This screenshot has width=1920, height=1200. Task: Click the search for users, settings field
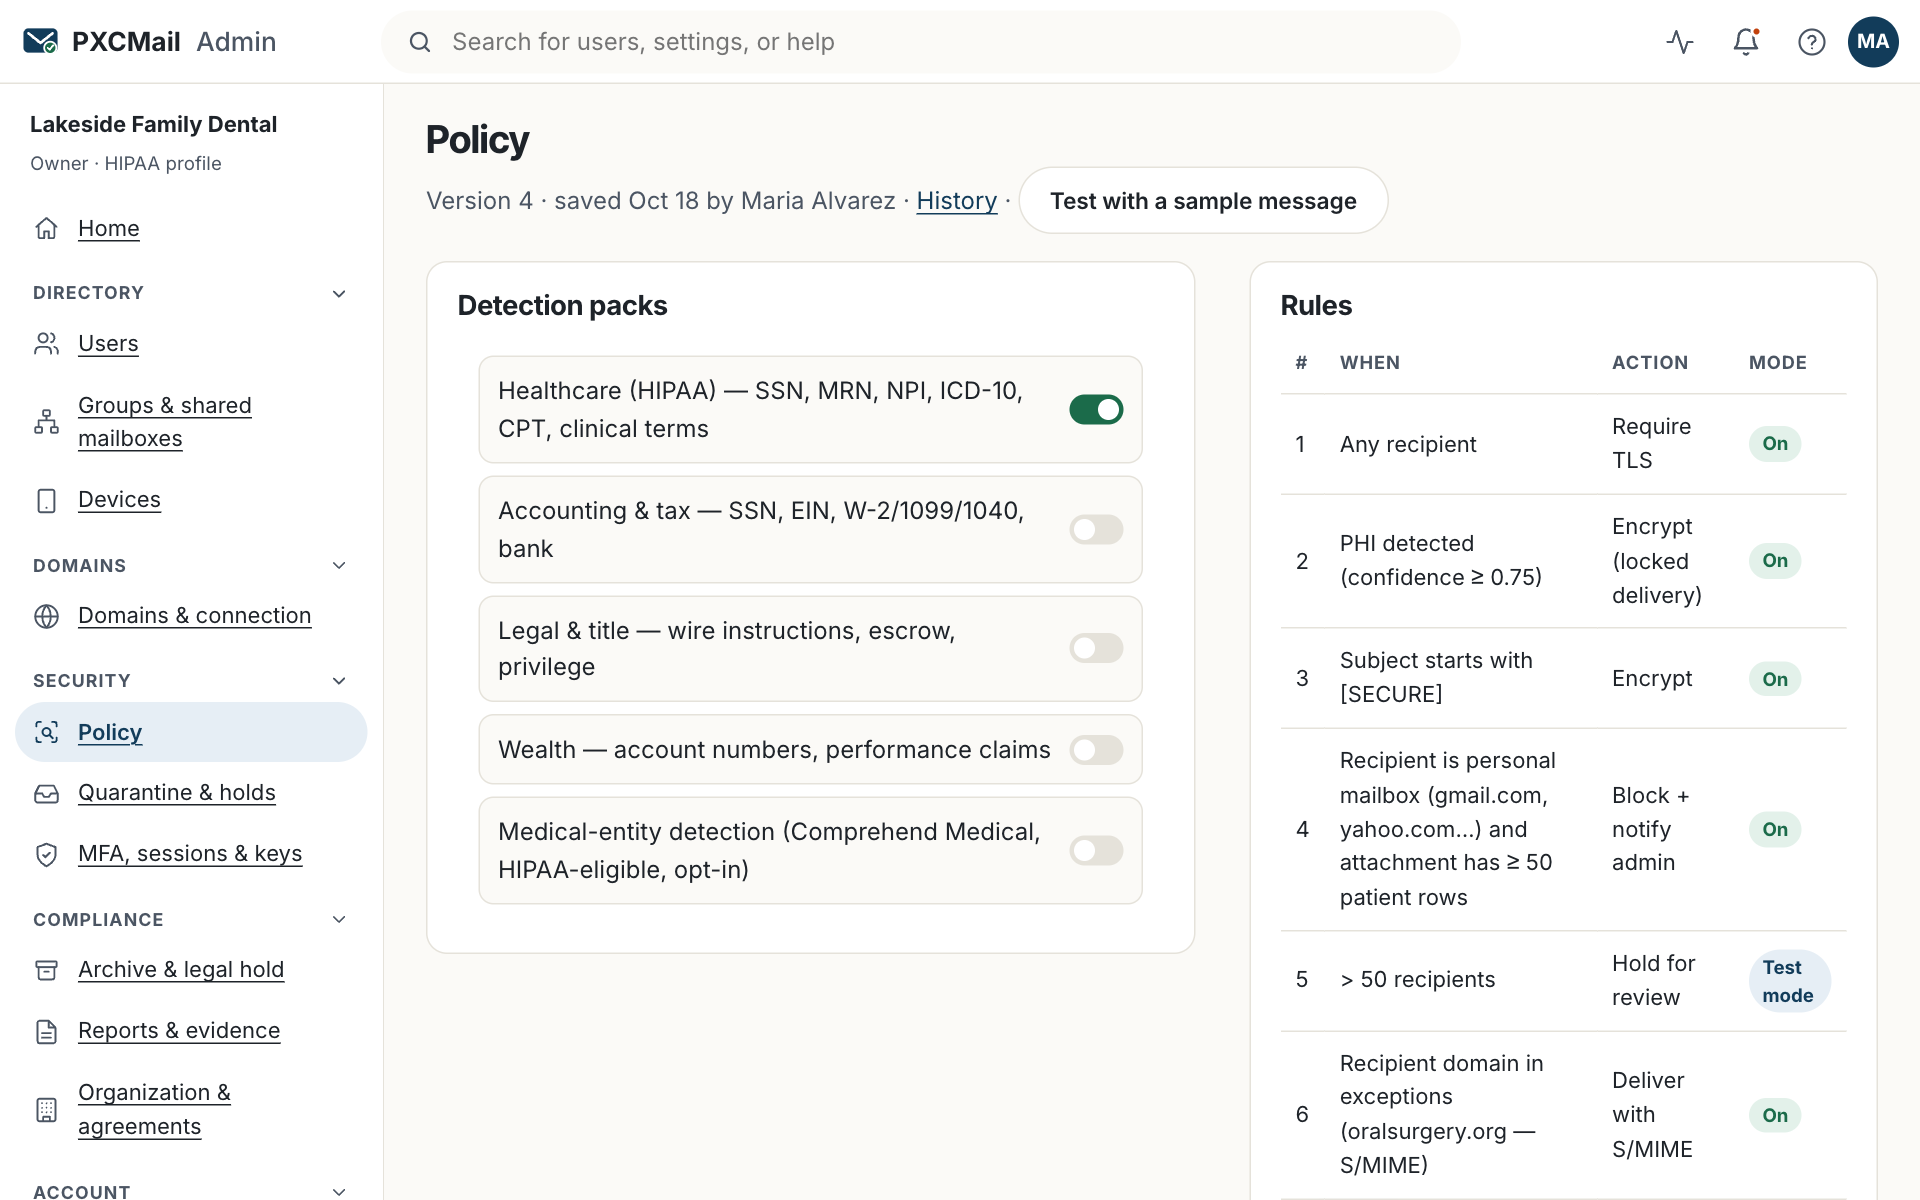920,42
